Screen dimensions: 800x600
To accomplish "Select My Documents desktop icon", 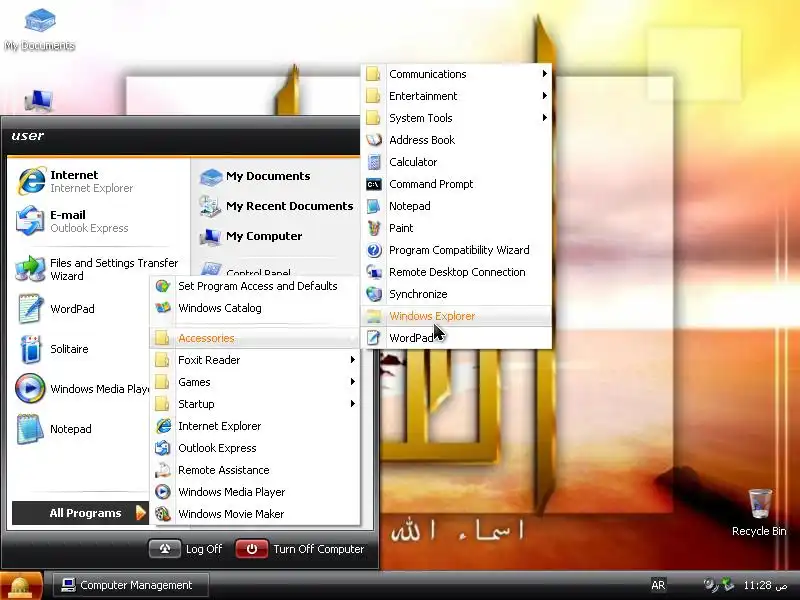I will (40, 30).
